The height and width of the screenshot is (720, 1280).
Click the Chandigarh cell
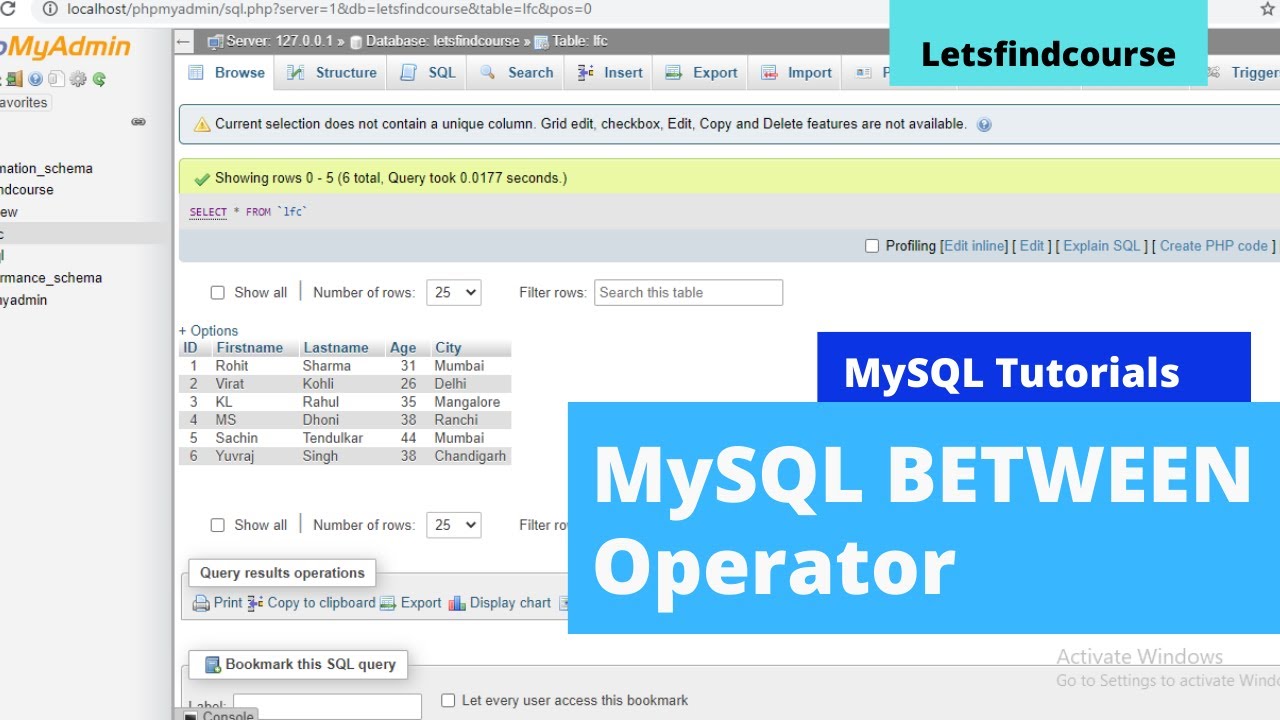coord(470,456)
